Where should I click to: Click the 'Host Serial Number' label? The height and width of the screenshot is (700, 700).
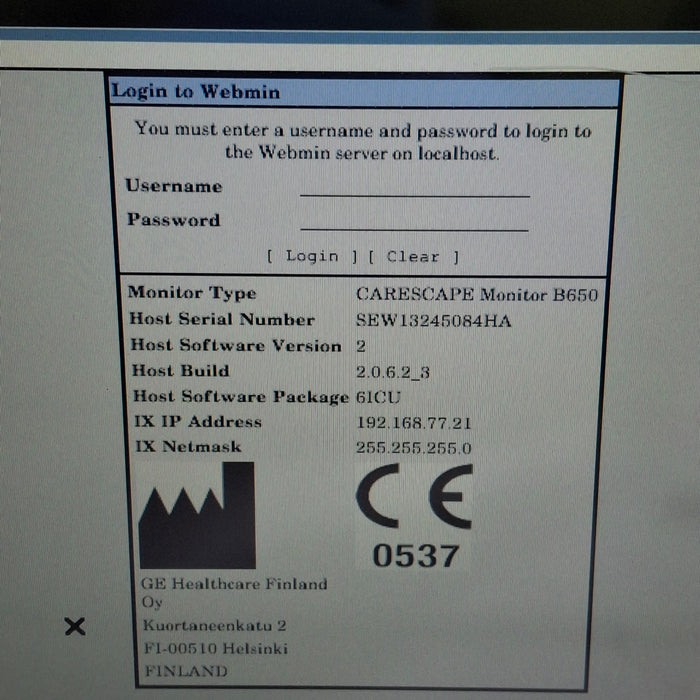222,319
